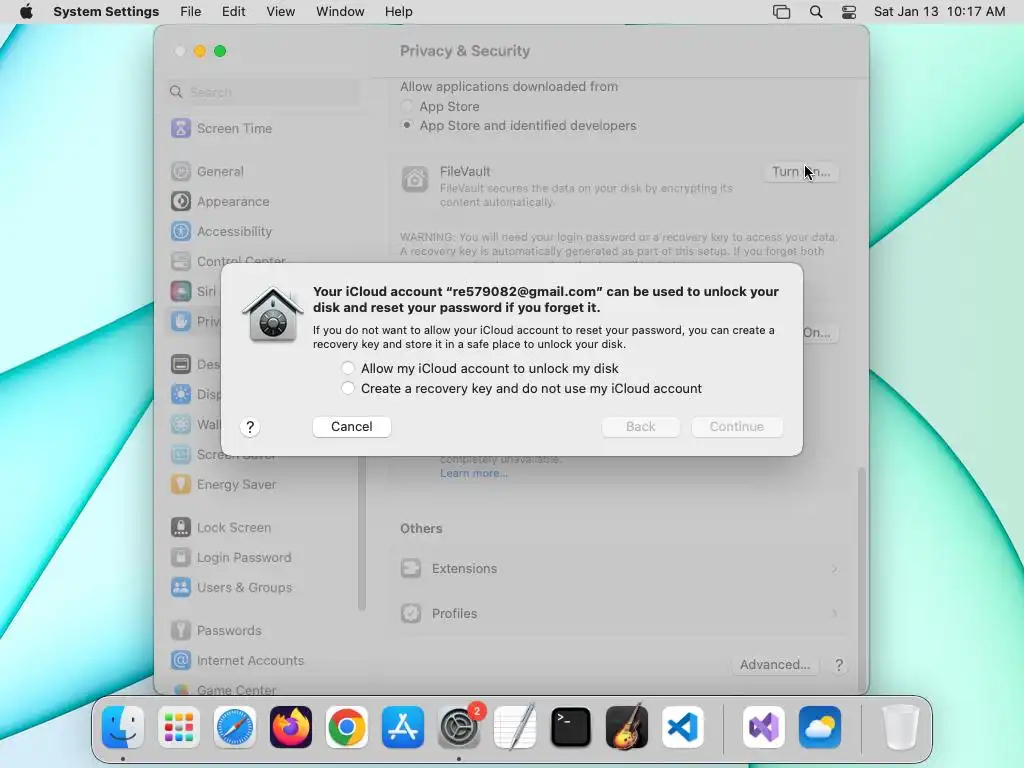Launch GarageBand from the Dock
This screenshot has height=768, width=1024.
pos(627,727)
